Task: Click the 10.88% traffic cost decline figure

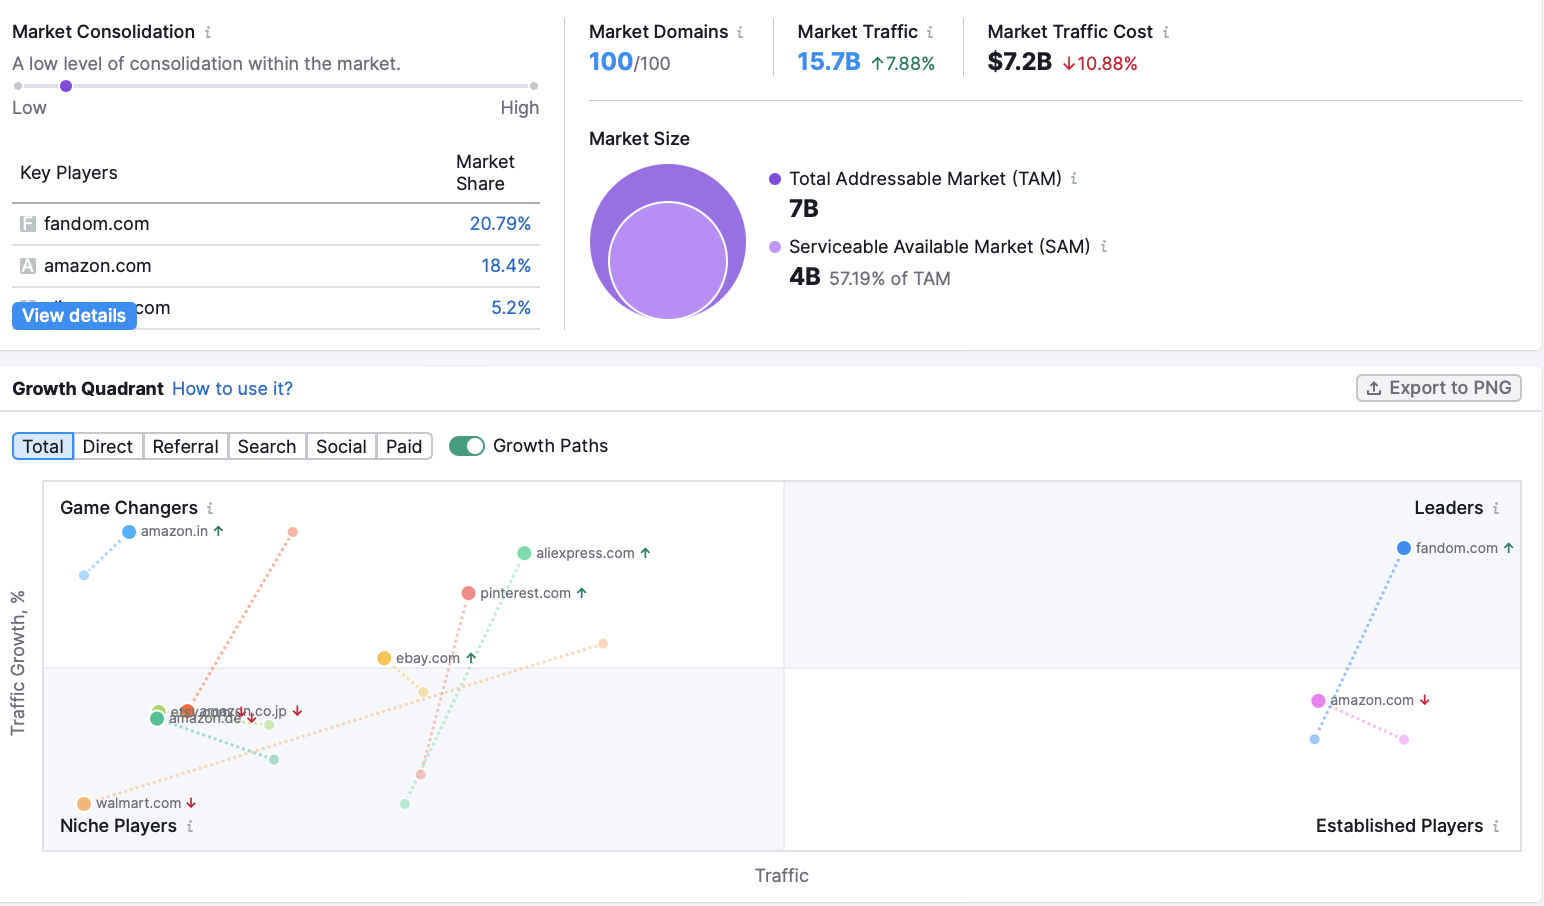Action: (x=1100, y=64)
